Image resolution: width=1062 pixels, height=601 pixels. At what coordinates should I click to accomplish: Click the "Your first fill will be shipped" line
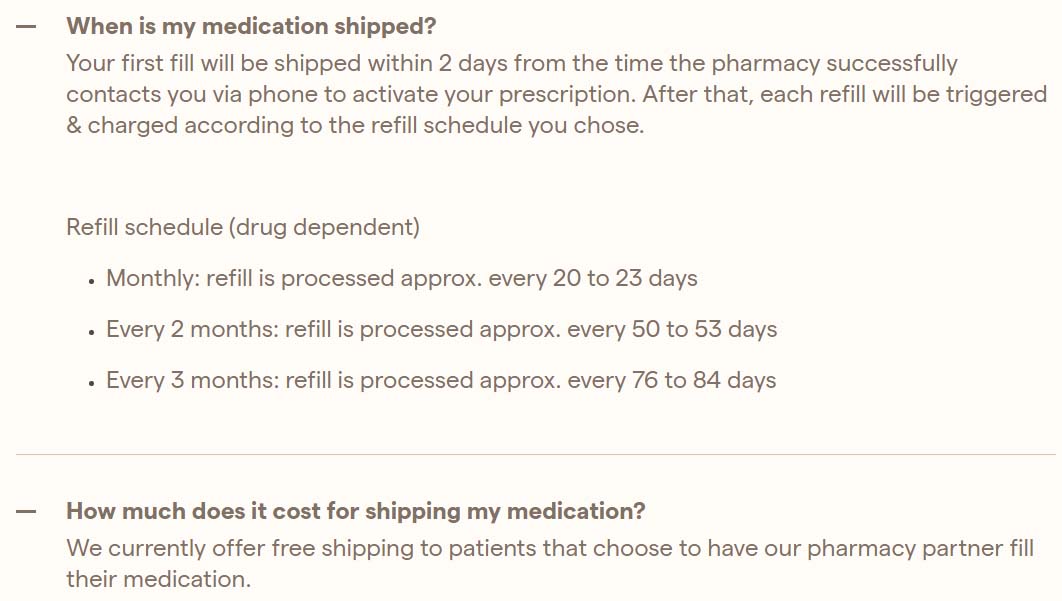512,63
